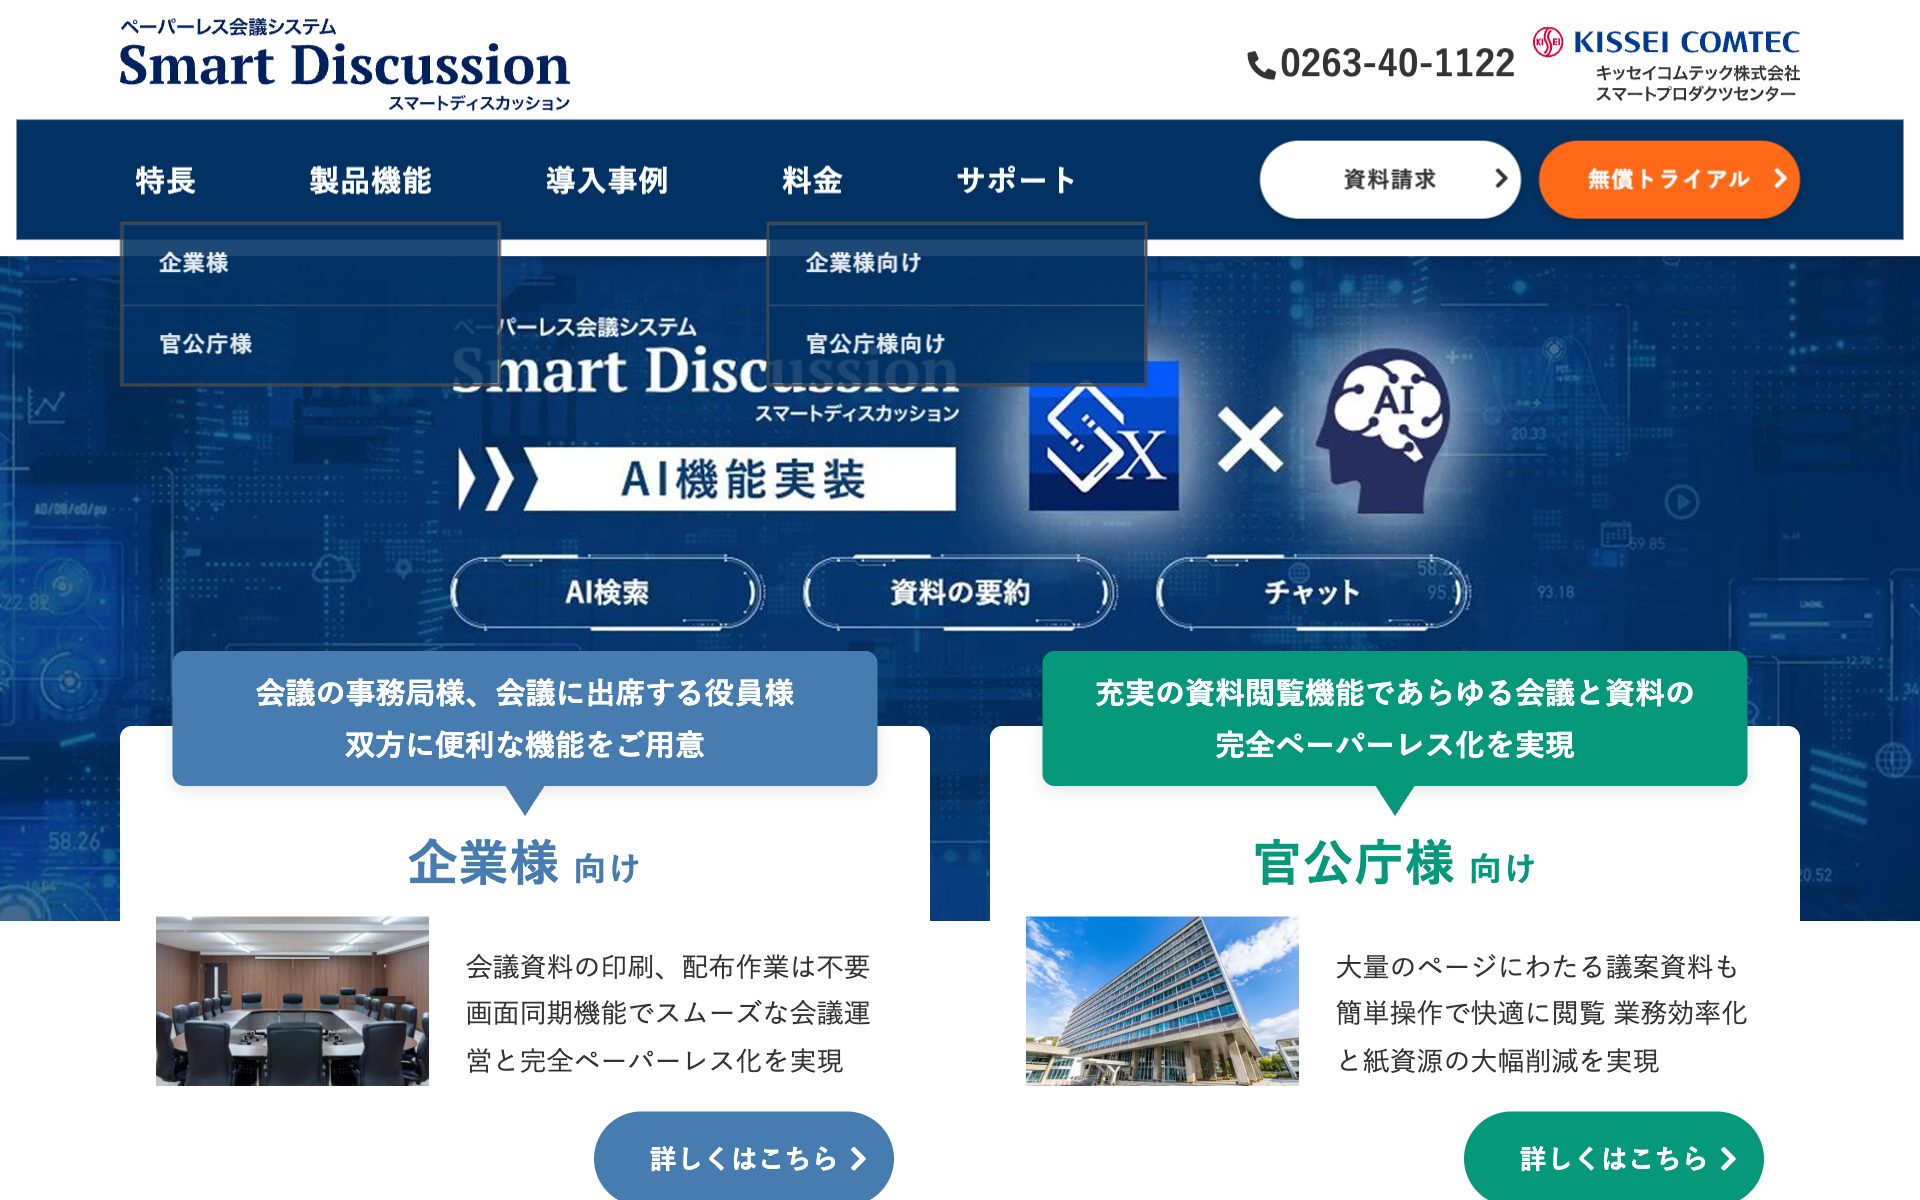Click the blue 会議の事務局様 callout box
The image size is (1920, 1200).
525,718
